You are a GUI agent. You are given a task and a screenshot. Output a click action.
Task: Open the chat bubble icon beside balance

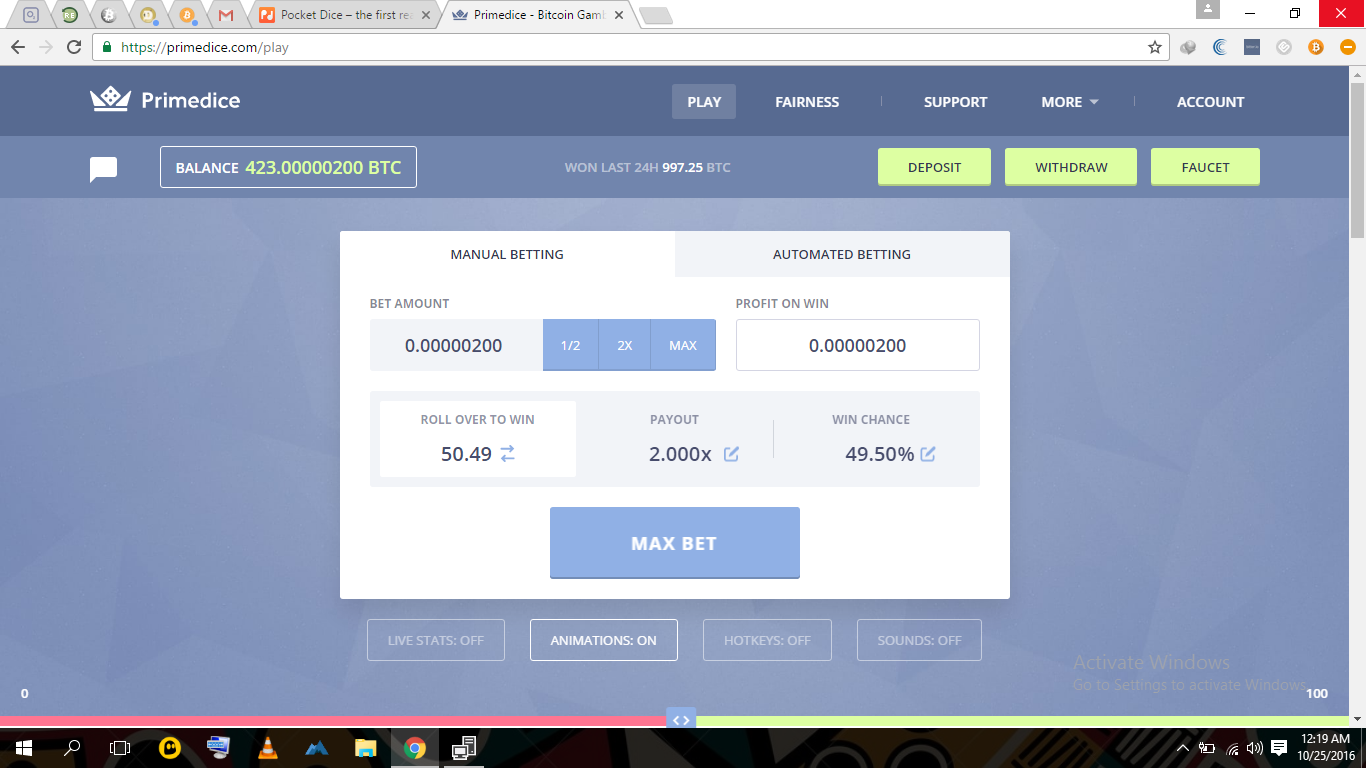coord(104,169)
